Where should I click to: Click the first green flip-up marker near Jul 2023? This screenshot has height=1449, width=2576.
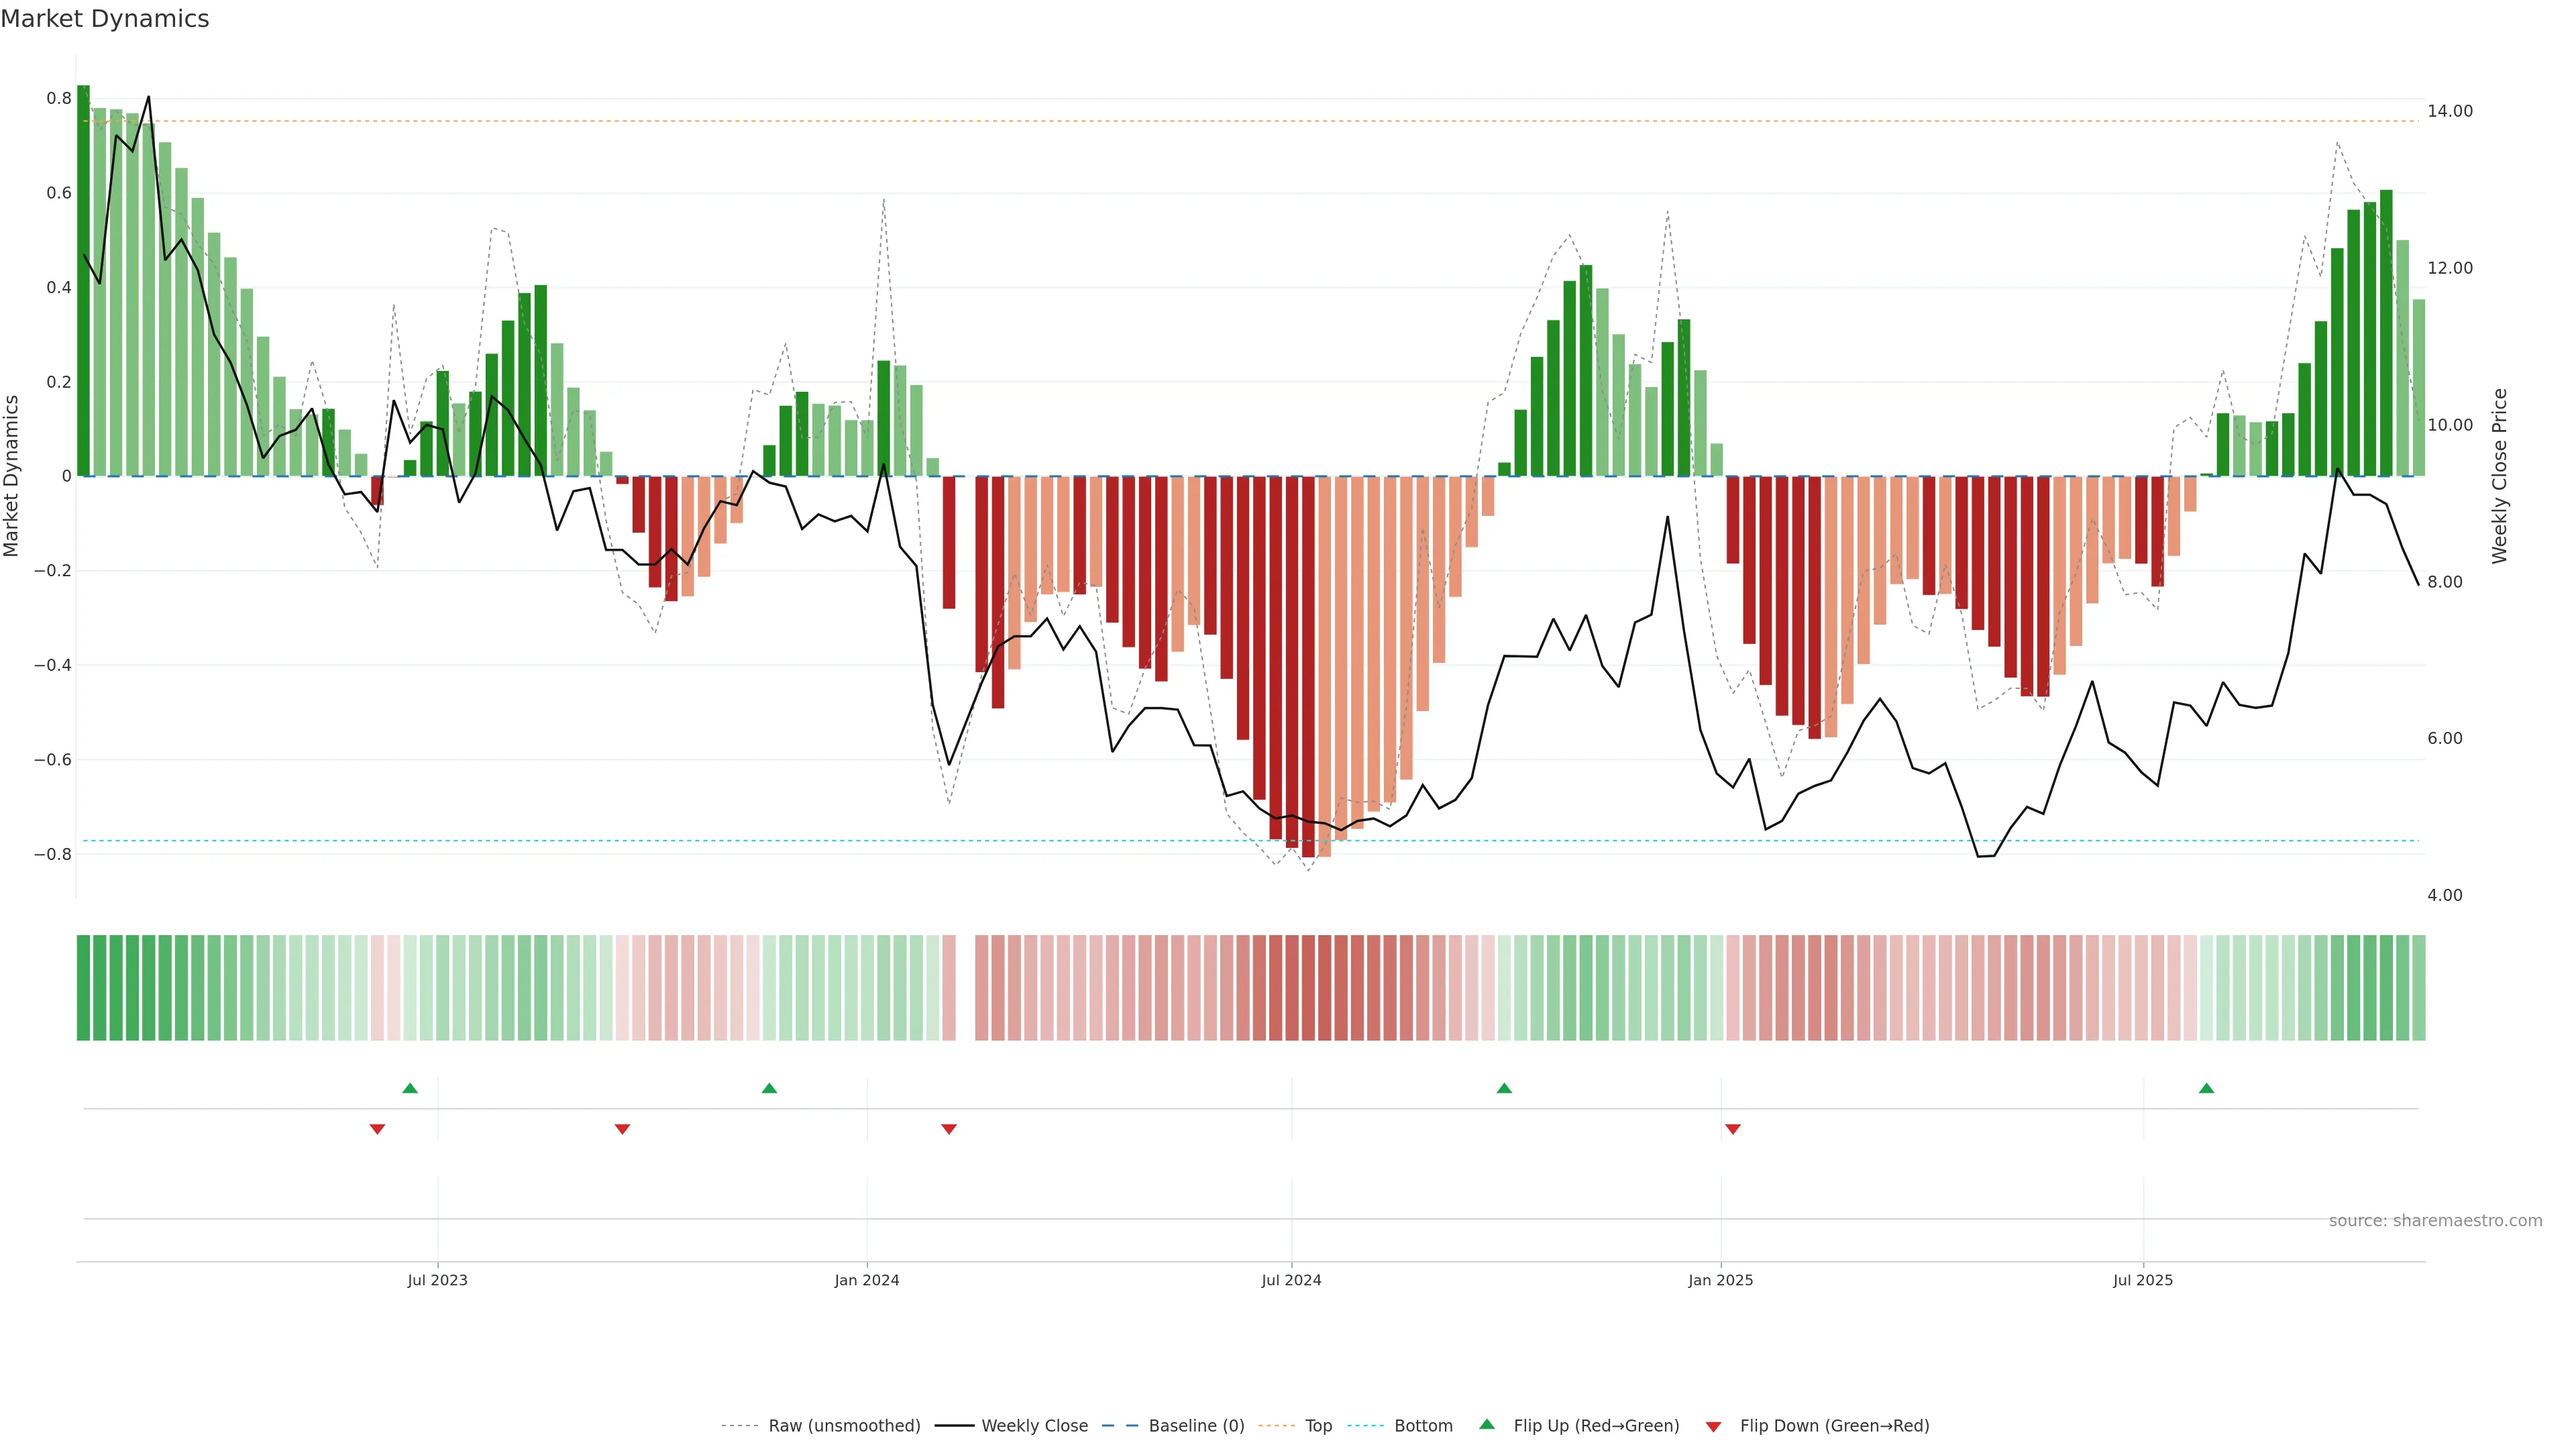(x=410, y=1088)
